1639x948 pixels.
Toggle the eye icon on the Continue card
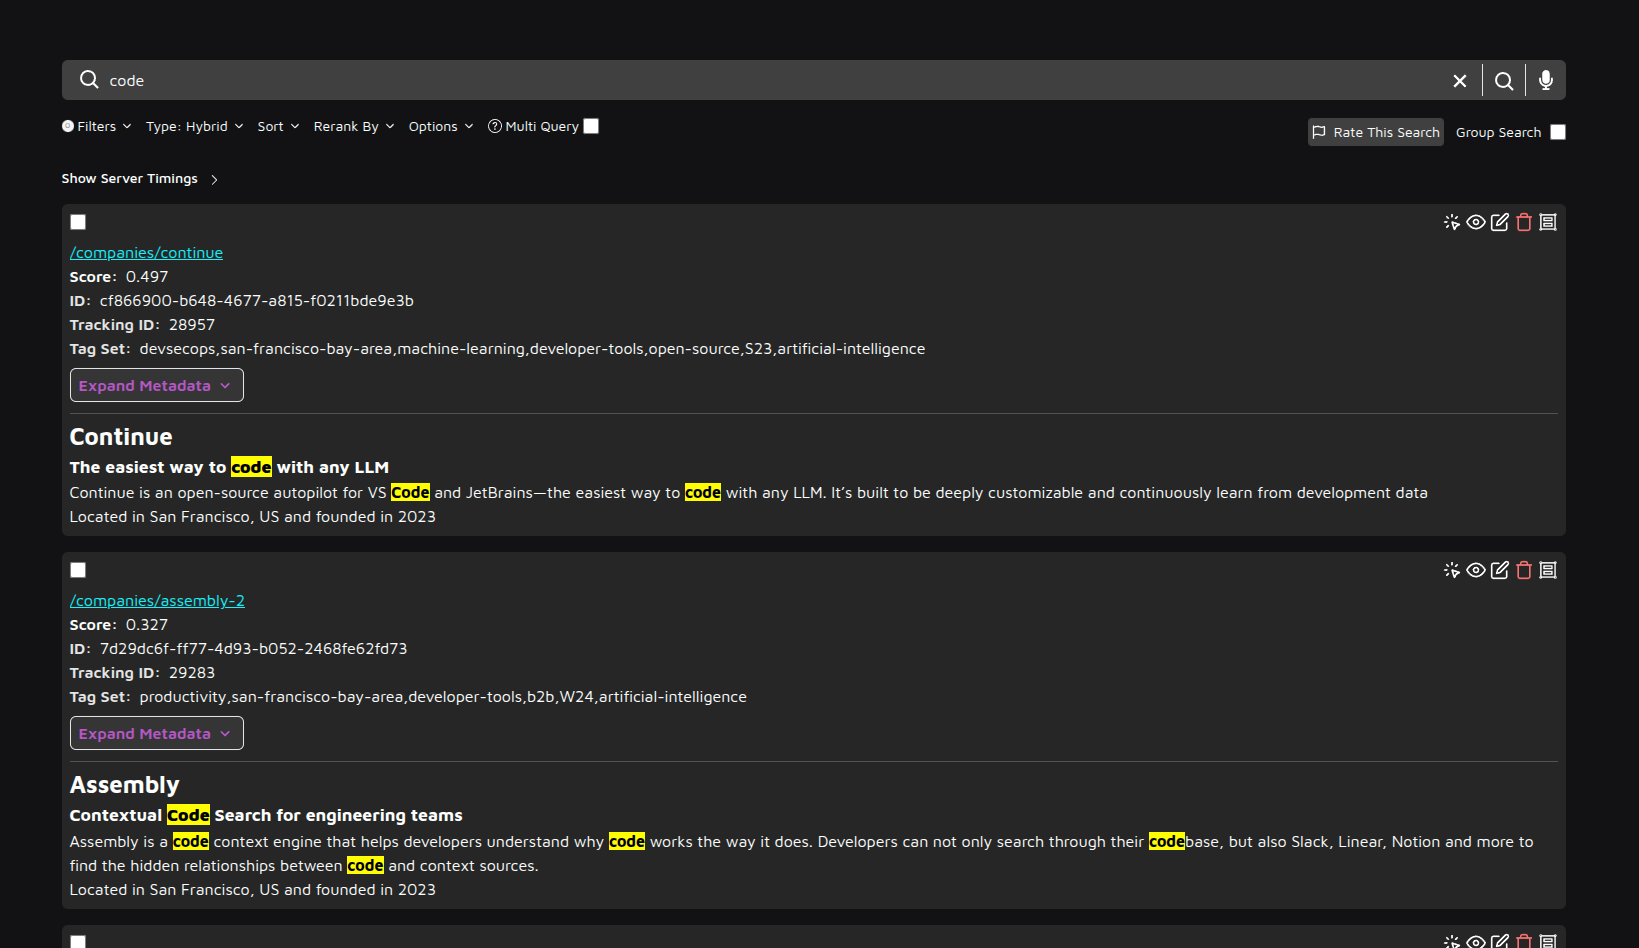click(x=1476, y=222)
